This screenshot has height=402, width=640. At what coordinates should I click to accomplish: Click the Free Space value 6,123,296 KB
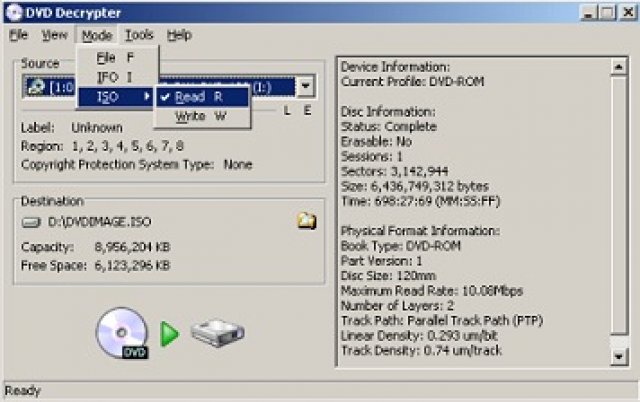click(132, 265)
